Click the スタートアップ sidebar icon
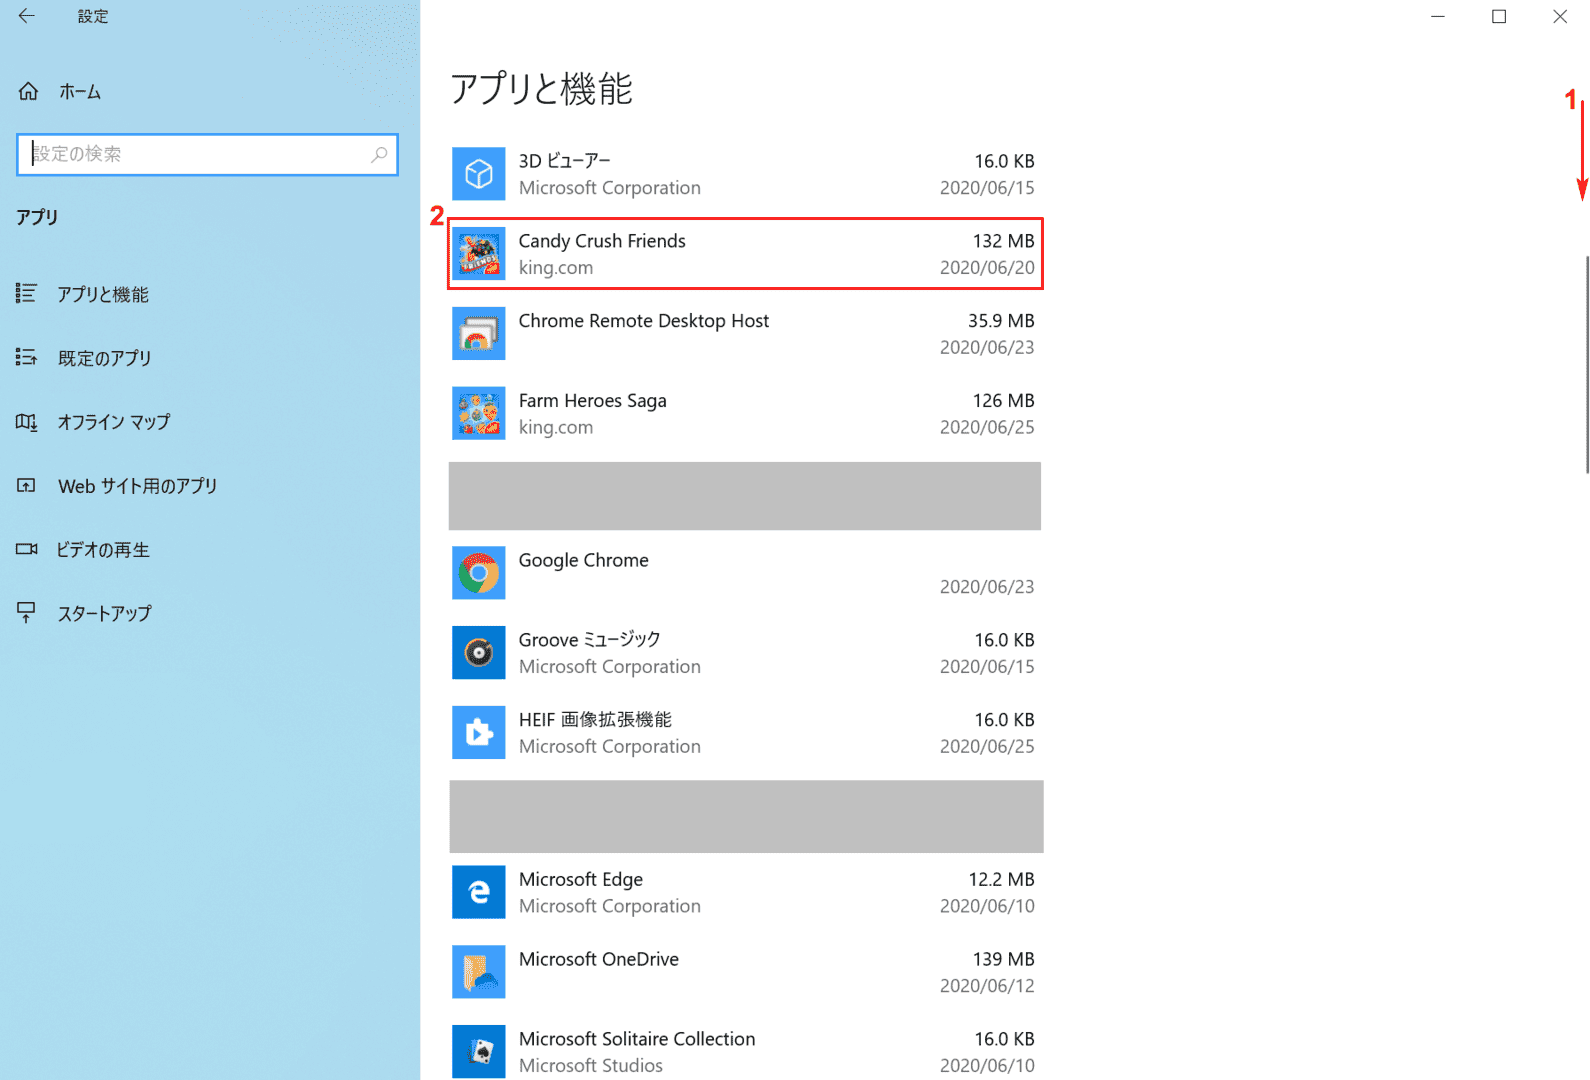 [26, 613]
